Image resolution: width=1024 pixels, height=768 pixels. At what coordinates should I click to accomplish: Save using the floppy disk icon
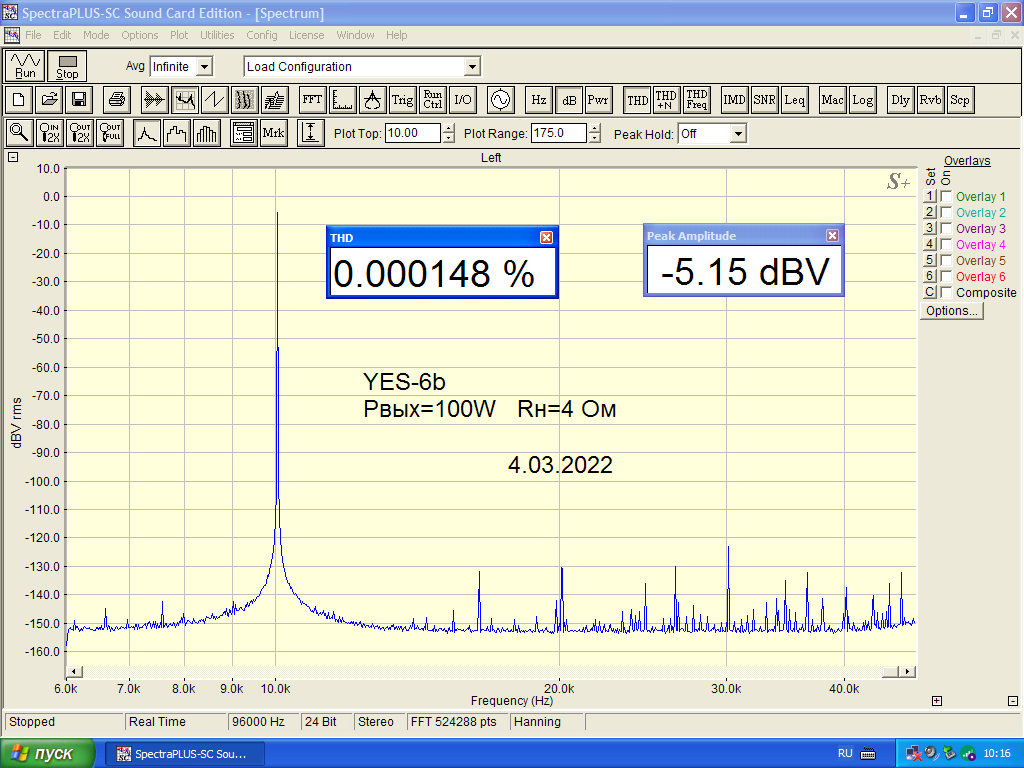tap(79, 100)
